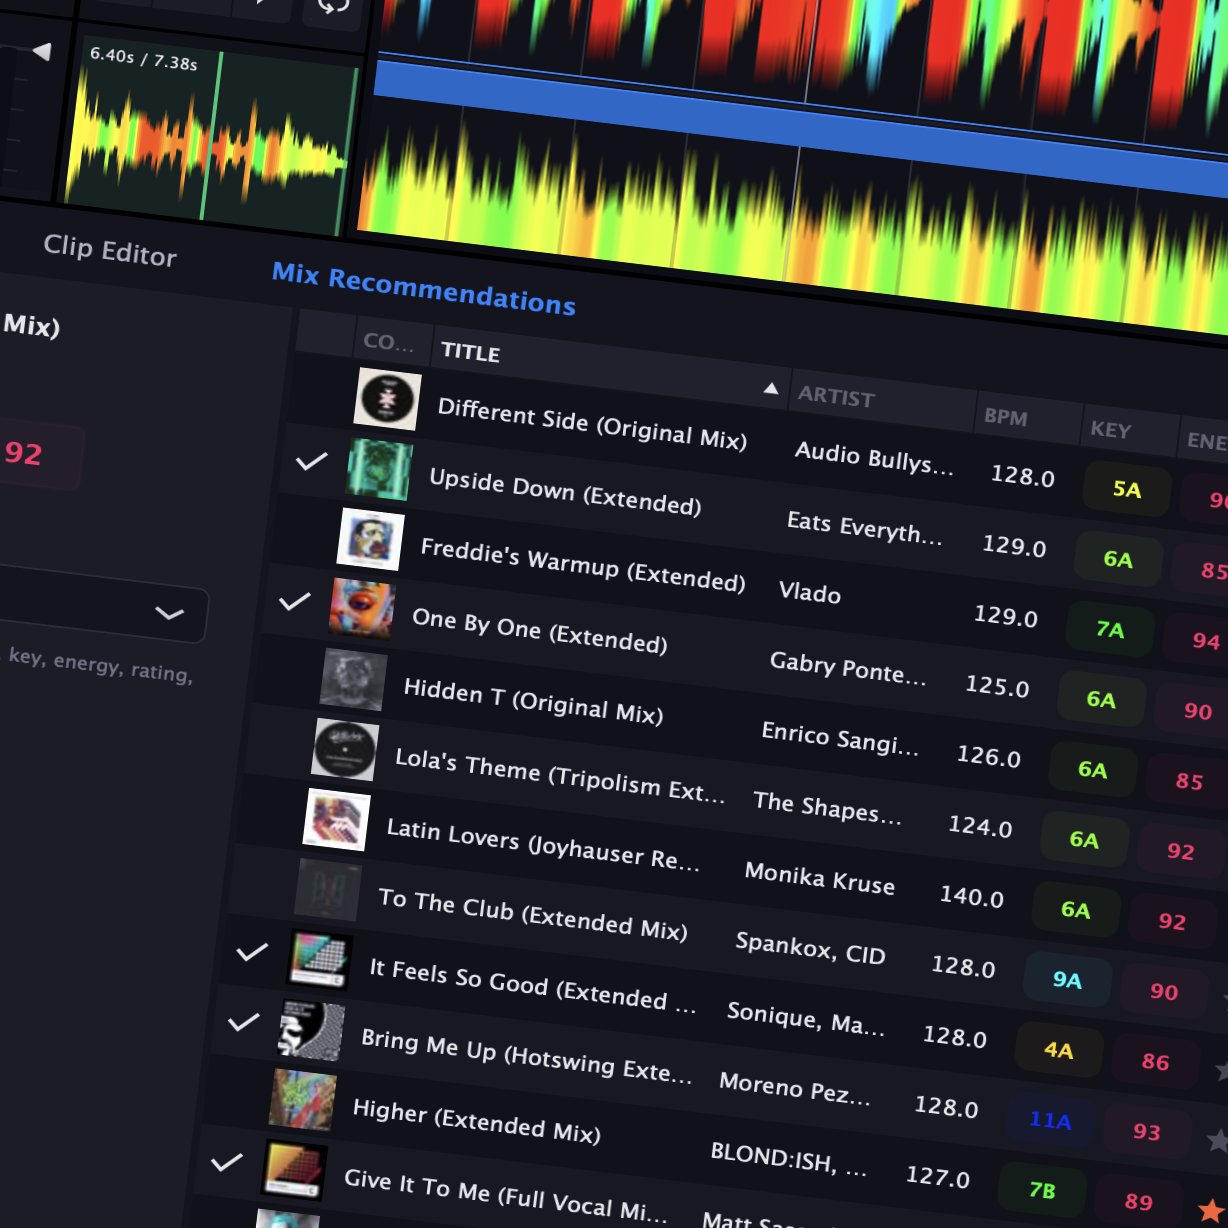Sort by the KEY column header
Screen dimensions: 1228x1228
point(1112,431)
